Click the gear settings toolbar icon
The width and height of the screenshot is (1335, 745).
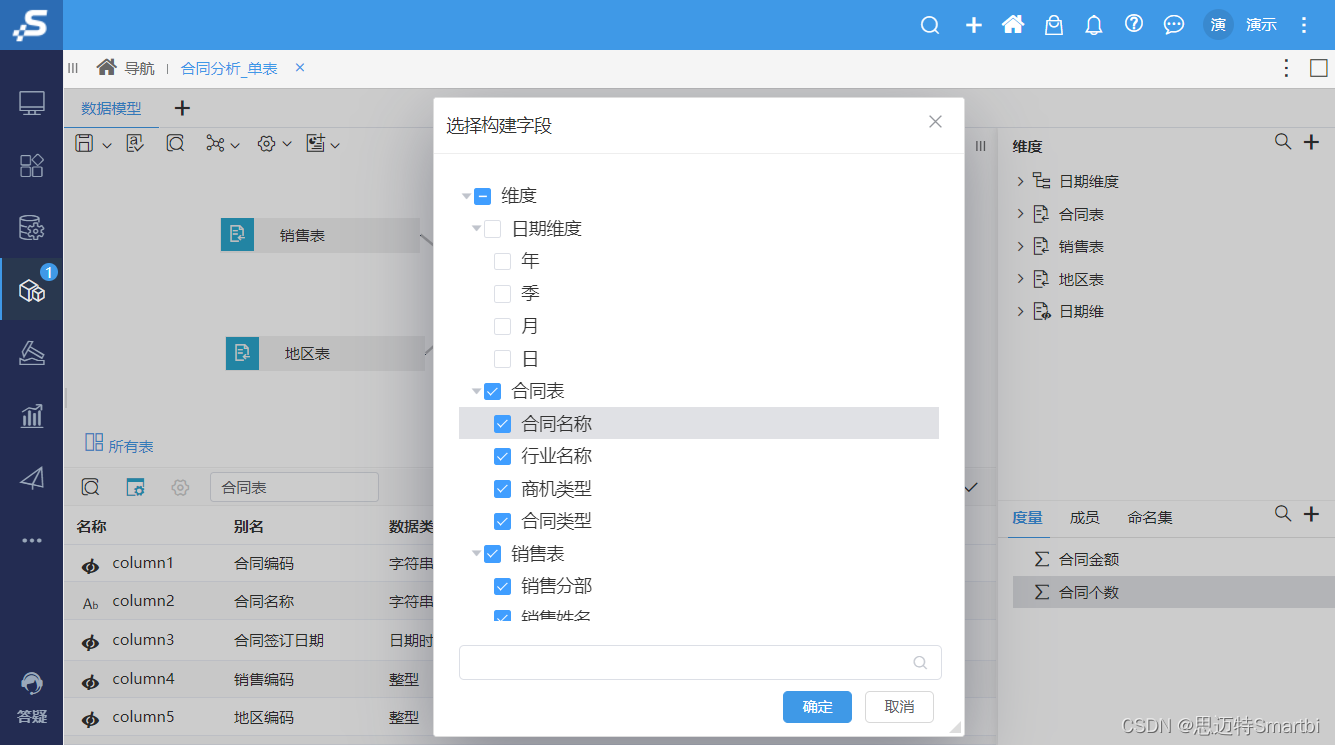(266, 144)
